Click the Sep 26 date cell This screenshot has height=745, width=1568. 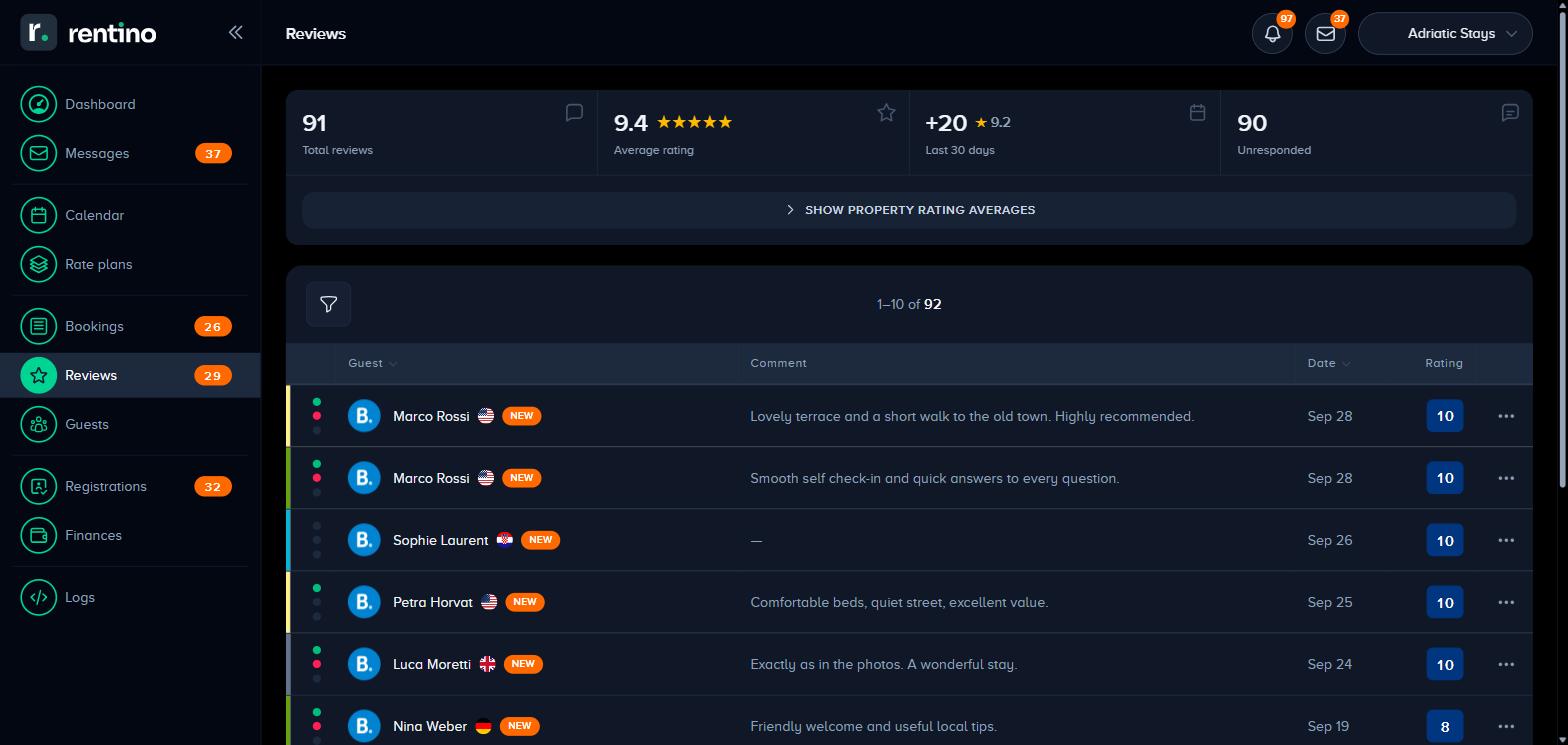point(1329,540)
